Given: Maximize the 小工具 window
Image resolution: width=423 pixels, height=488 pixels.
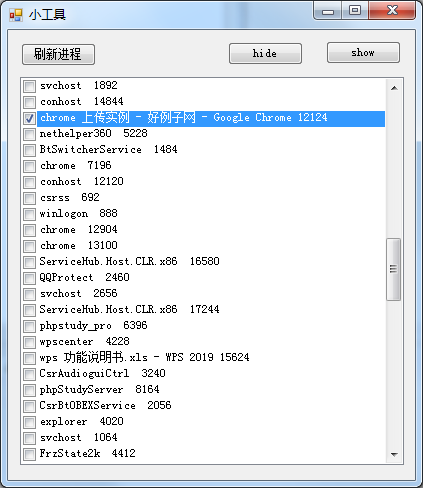Looking at the screenshot, I should click(x=355, y=11).
